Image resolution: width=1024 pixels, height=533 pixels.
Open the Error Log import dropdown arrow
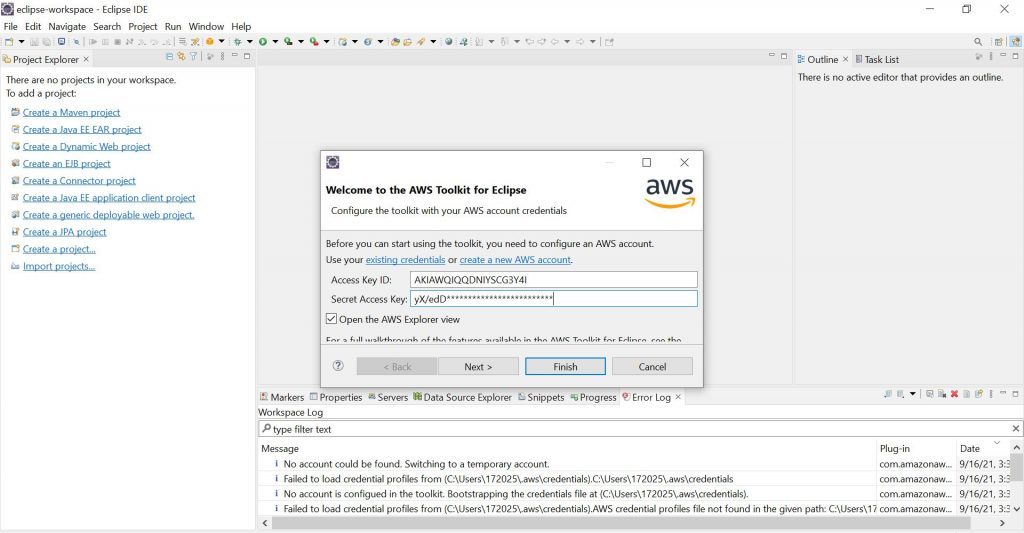pyautogui.click(x=913, y=394)
